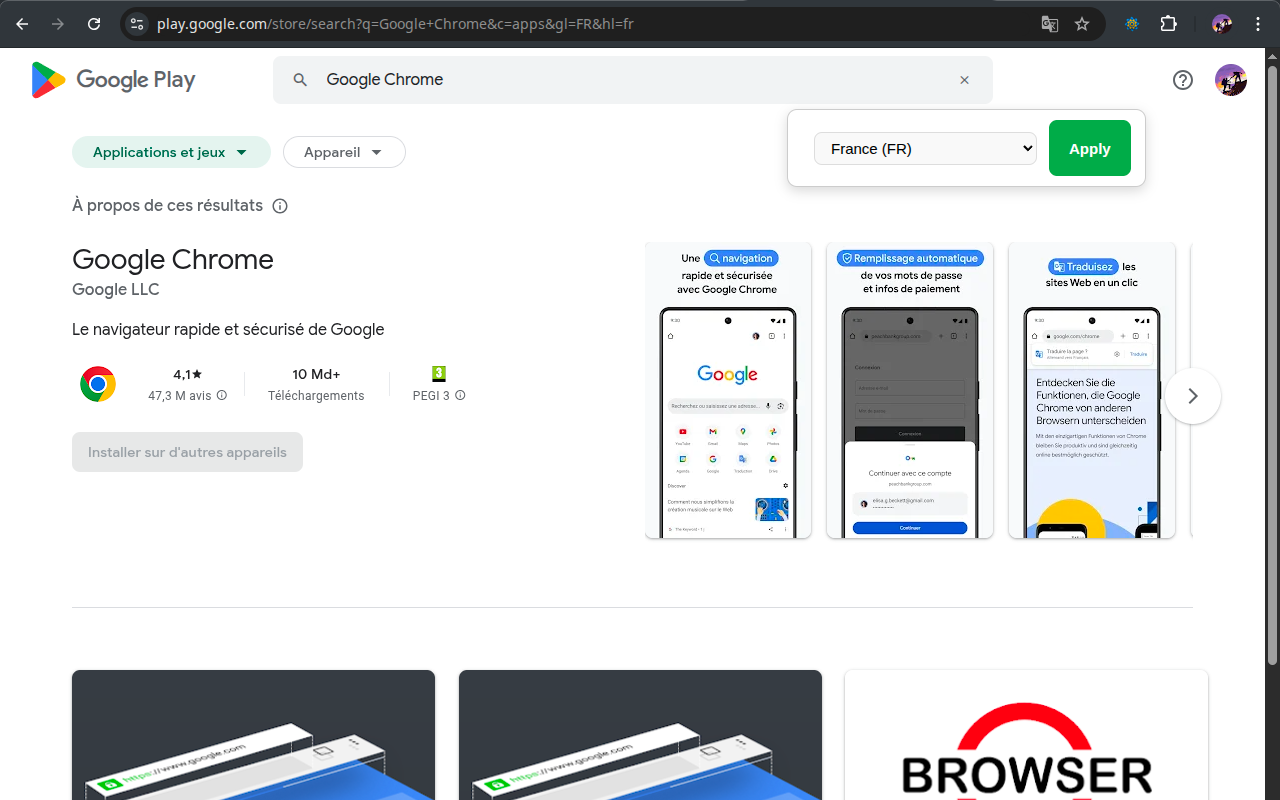Click the PEGI 3 rating badge
This screenshot has height=800, width=1280.
438,374
